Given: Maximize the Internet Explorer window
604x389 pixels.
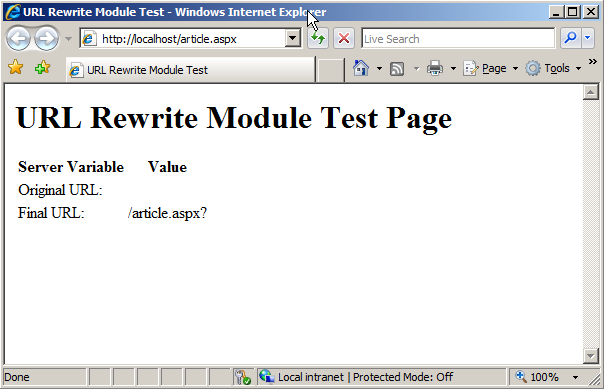Looking at the screenshot, I should 573,12.
